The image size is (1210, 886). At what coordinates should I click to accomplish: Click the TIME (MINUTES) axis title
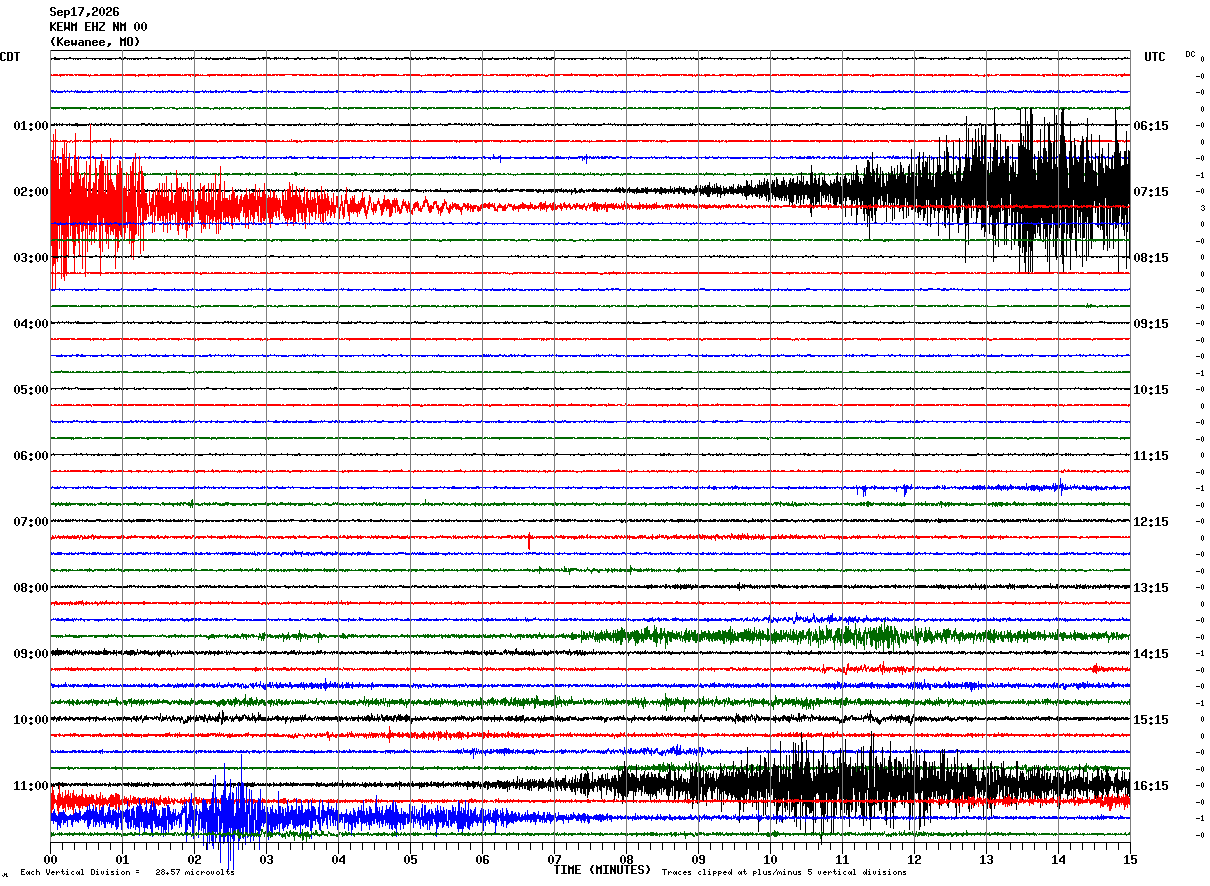coord(602,870)
